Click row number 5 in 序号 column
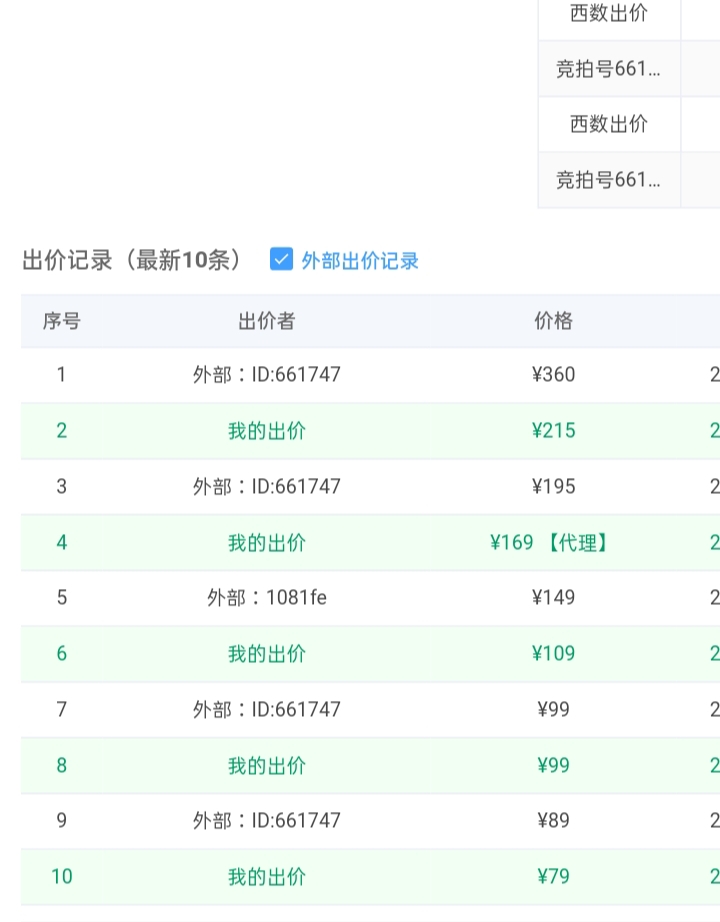Image resolution: width=720 pixels, height=922 pixels. (61, 598)
